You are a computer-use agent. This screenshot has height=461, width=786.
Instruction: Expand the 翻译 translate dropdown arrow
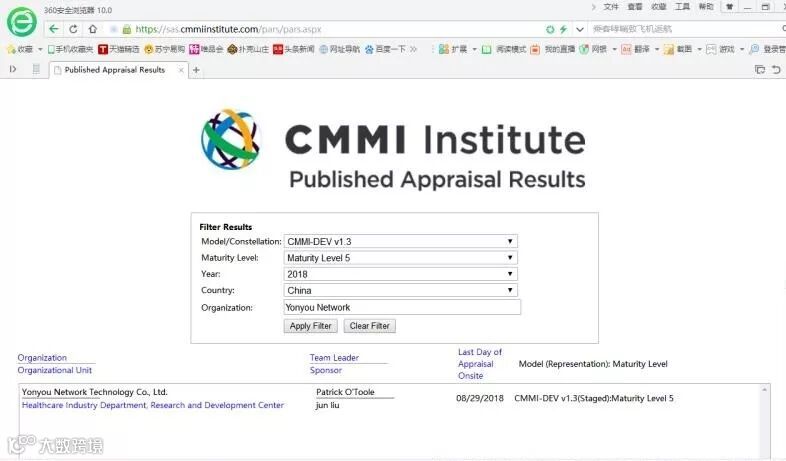coord(657,49)
